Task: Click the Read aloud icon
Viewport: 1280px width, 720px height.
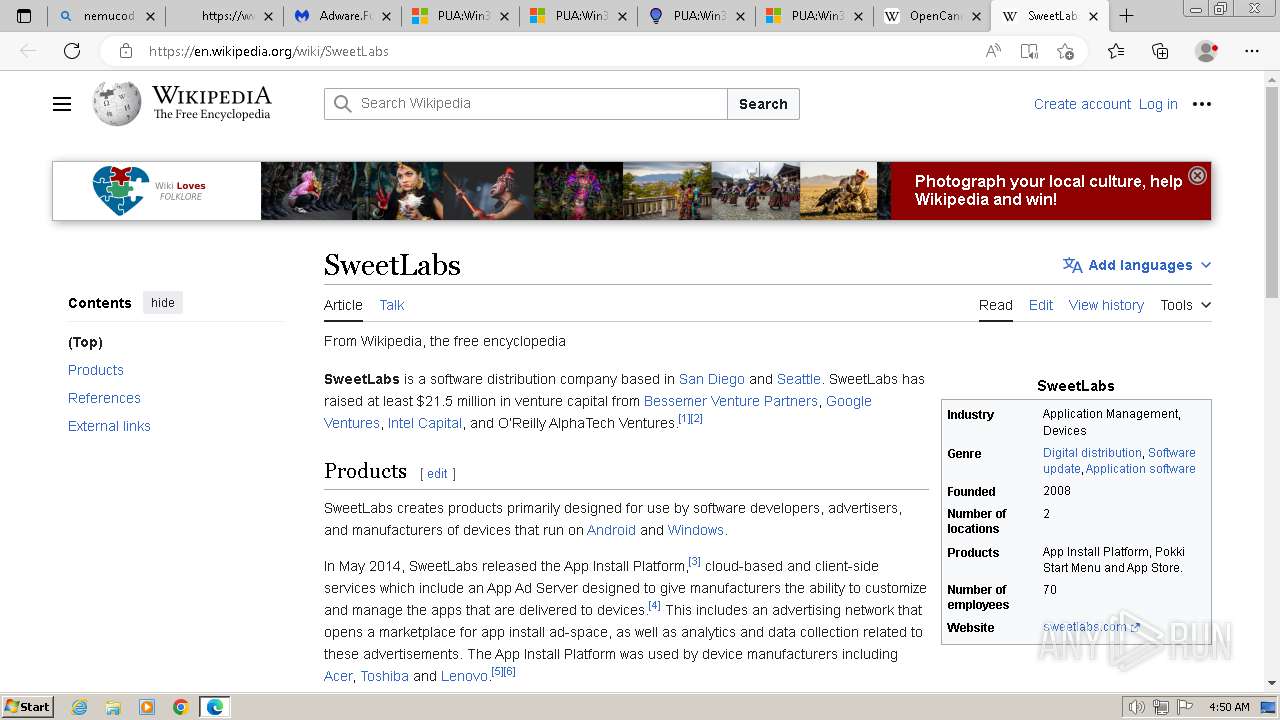Action: [993, 51]
